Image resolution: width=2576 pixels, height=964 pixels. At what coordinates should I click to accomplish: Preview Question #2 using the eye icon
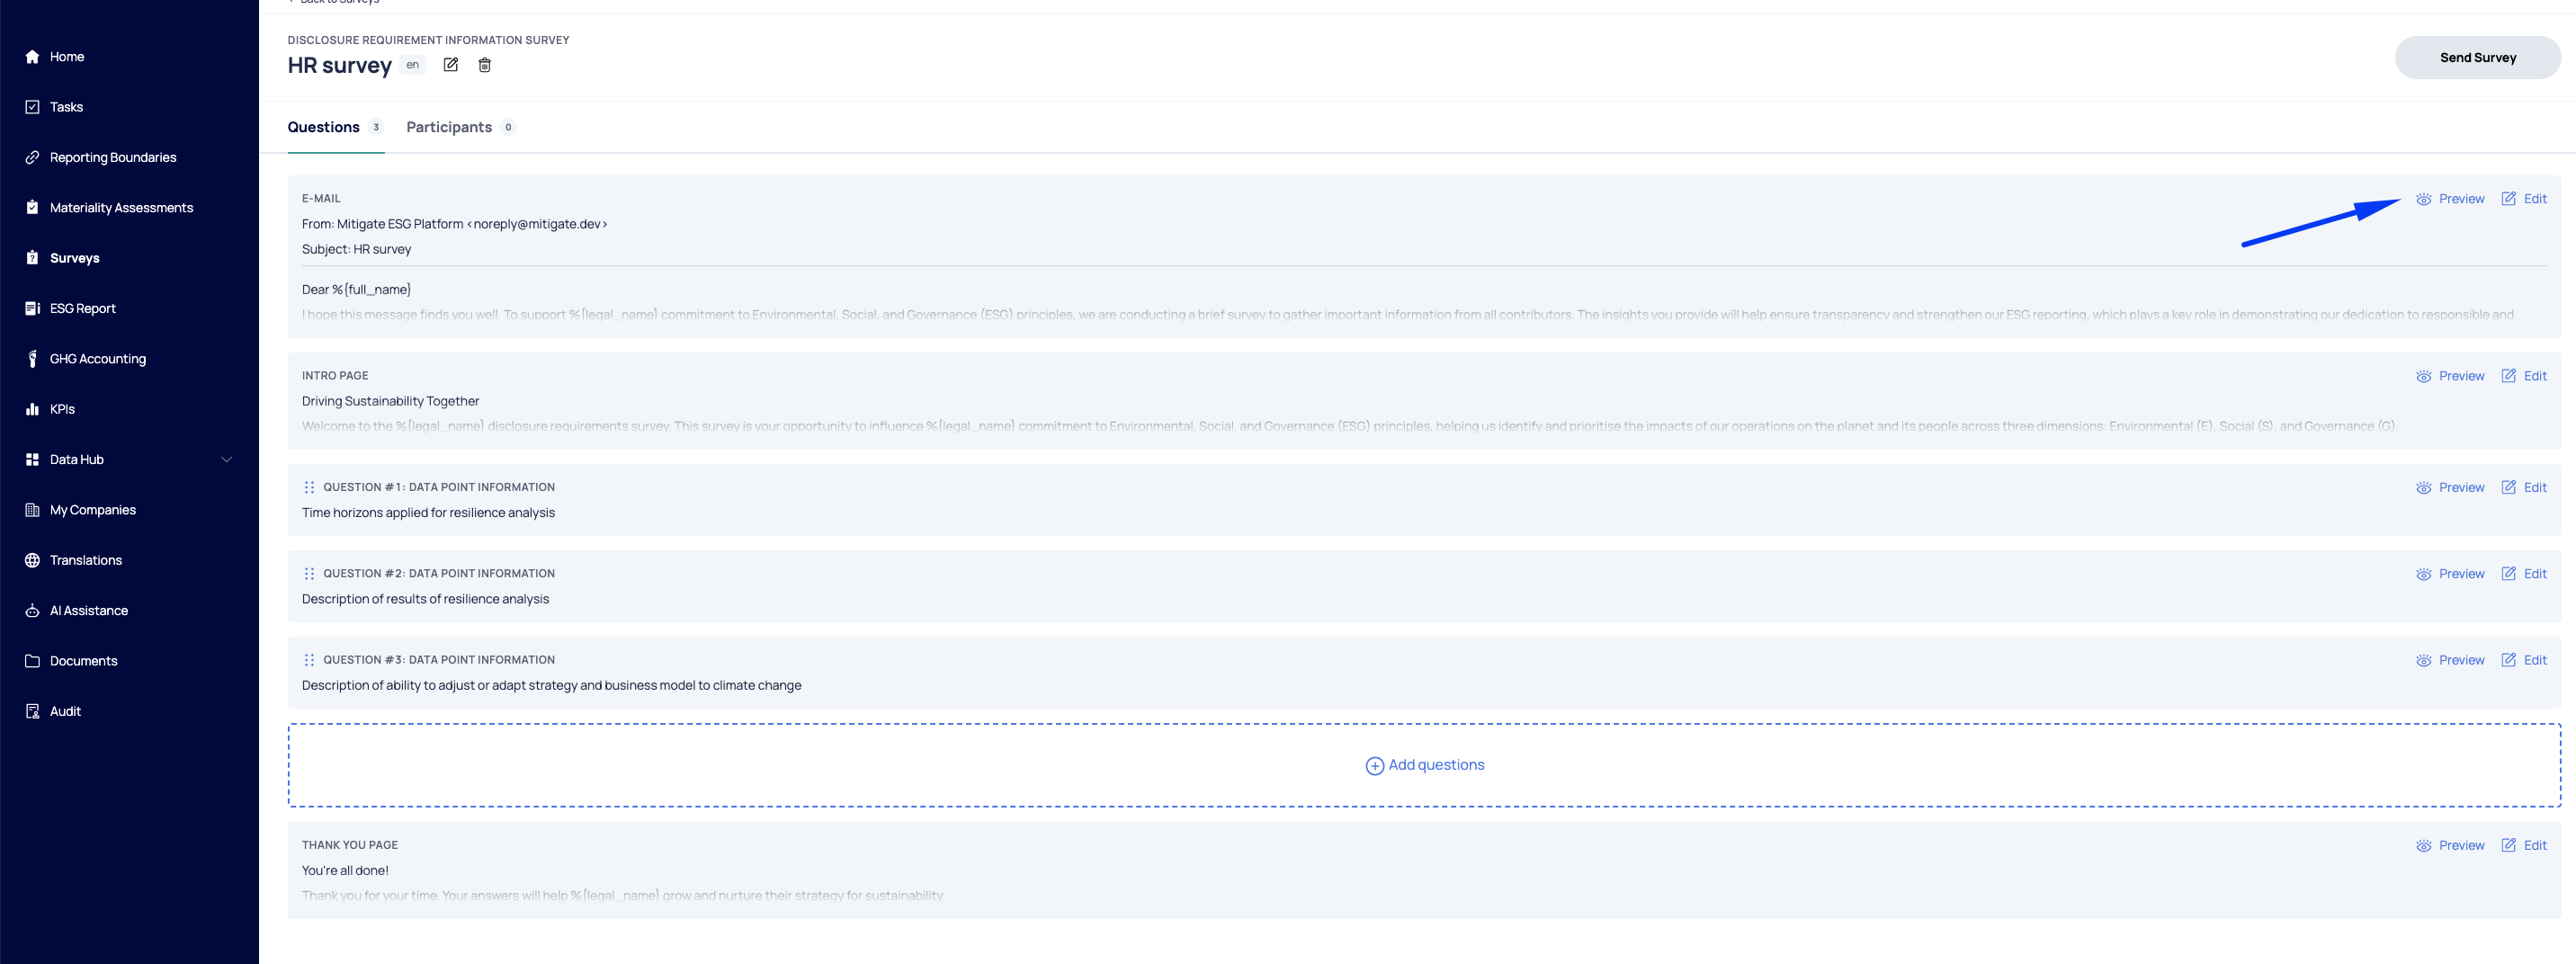[x=2423, y=574]
